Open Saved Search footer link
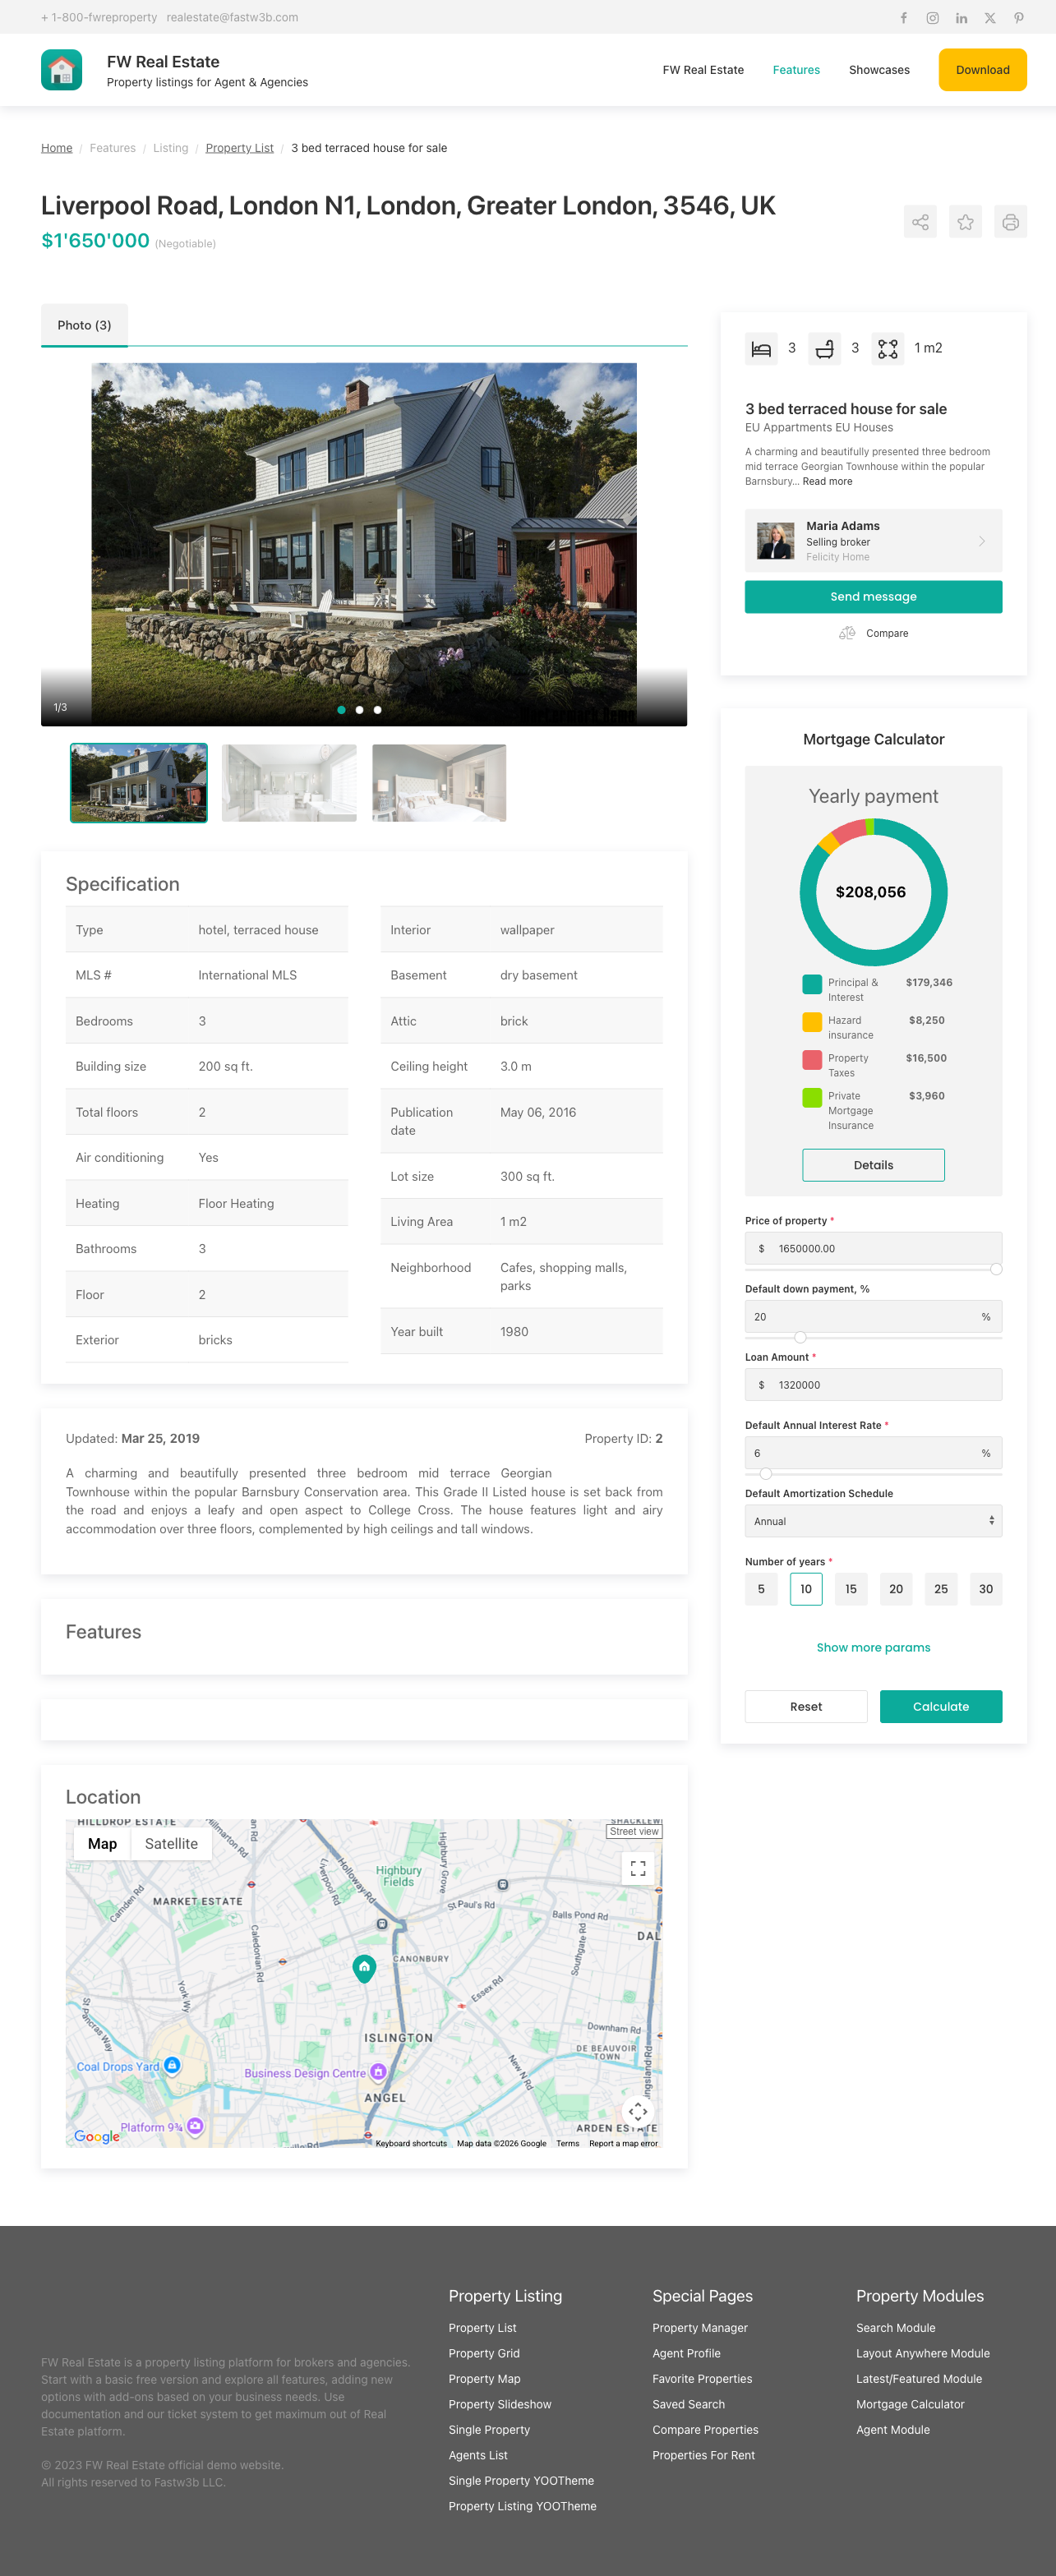 (x=688, y=2404)
